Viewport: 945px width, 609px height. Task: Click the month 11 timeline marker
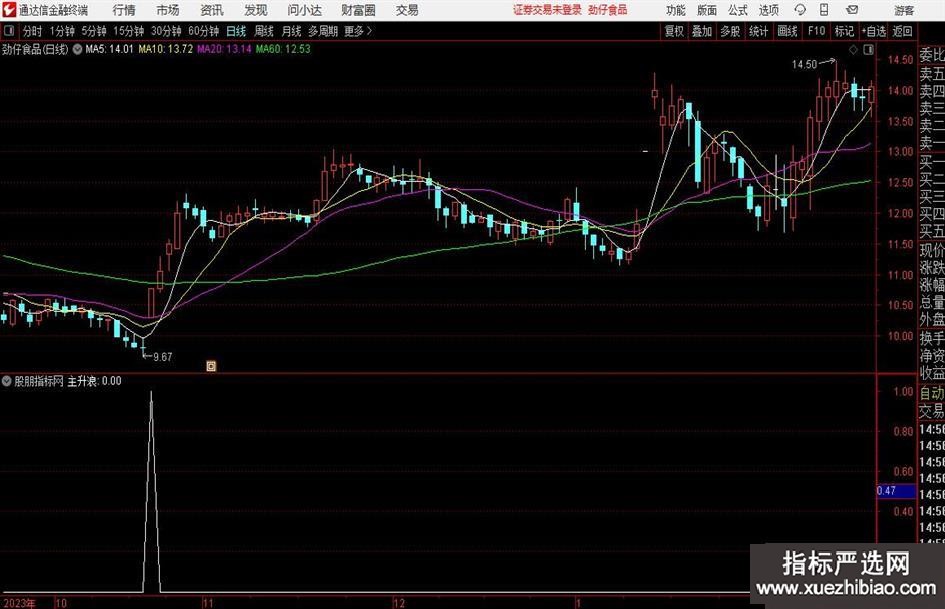click(x=208, y=603)
